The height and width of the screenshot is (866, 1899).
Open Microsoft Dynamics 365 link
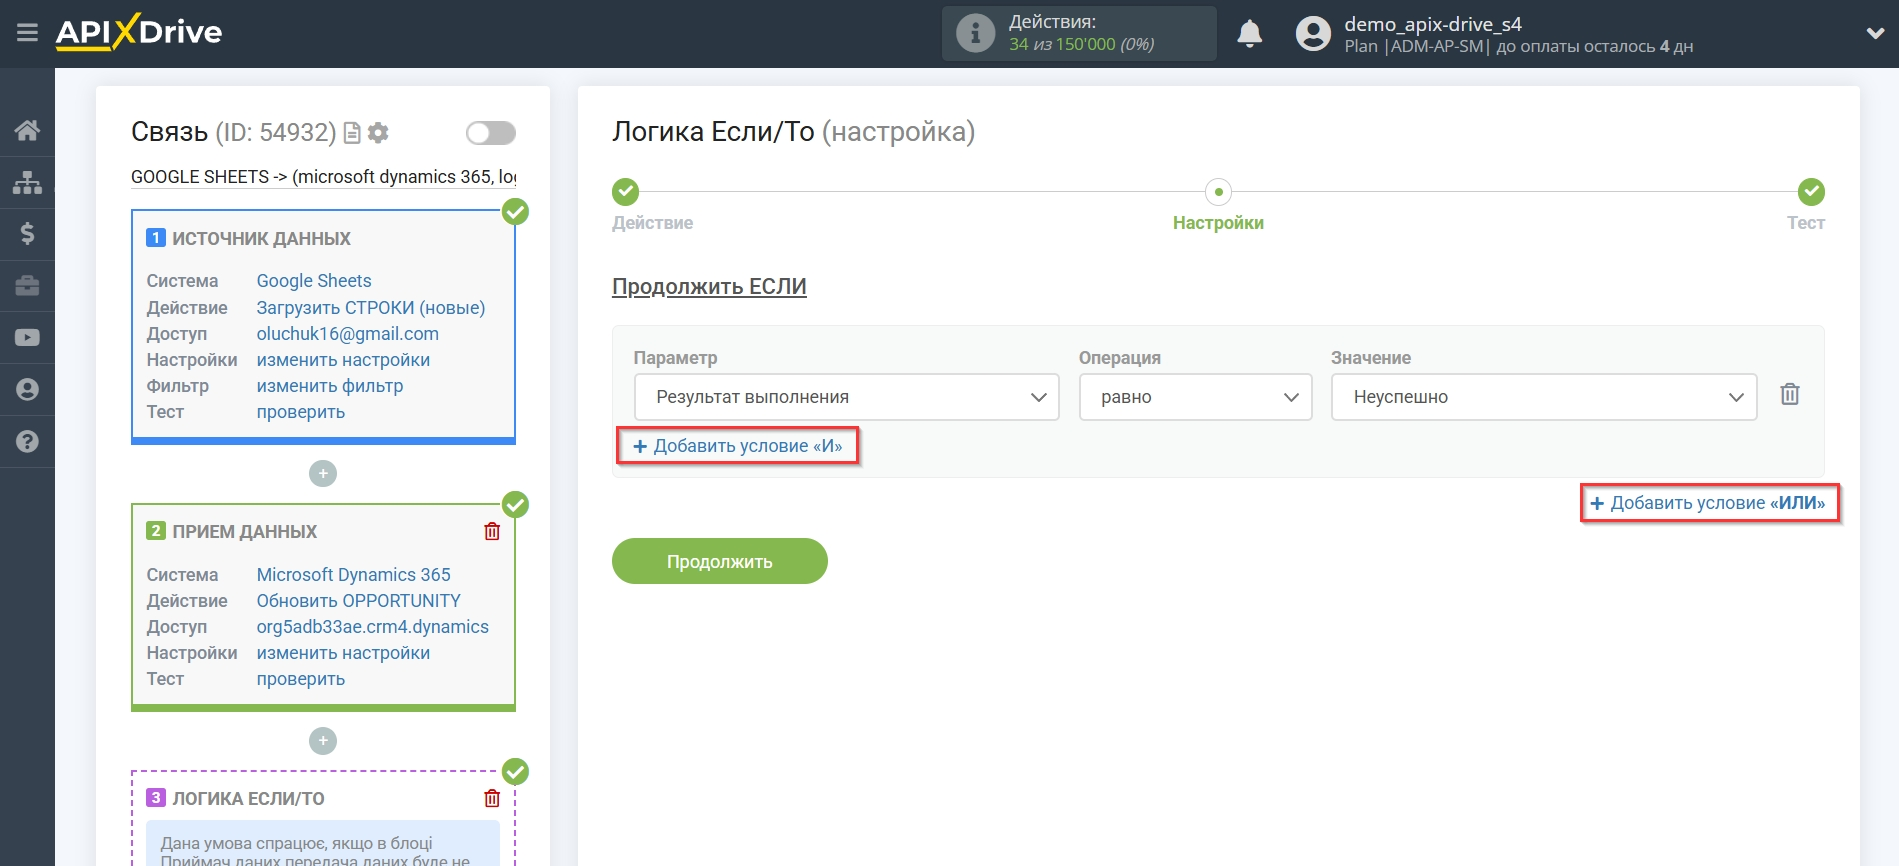tap(354, 575)
